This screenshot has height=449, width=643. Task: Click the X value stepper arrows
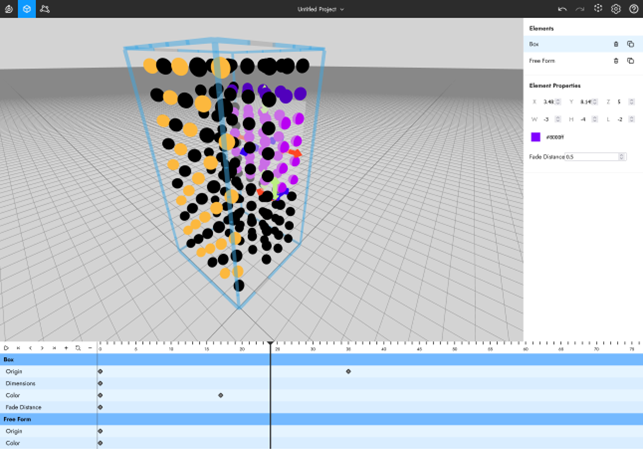pyautogui.click(x=558, y=102)
